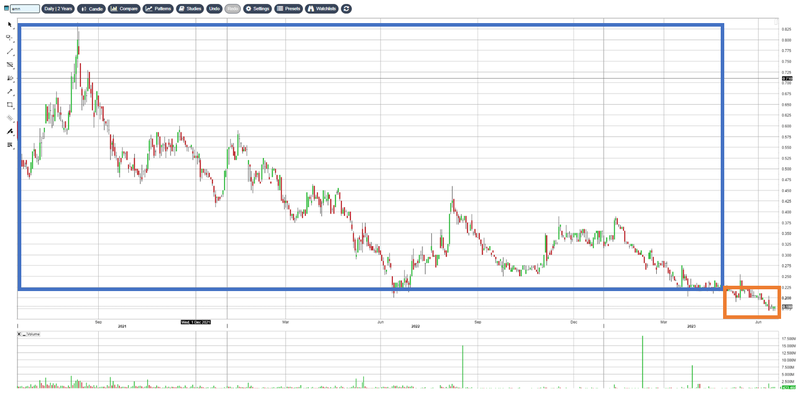This screenshot has height=394, width=800.
Task: Select the parallel channel lines tool
Action: (x=10, y=65)
